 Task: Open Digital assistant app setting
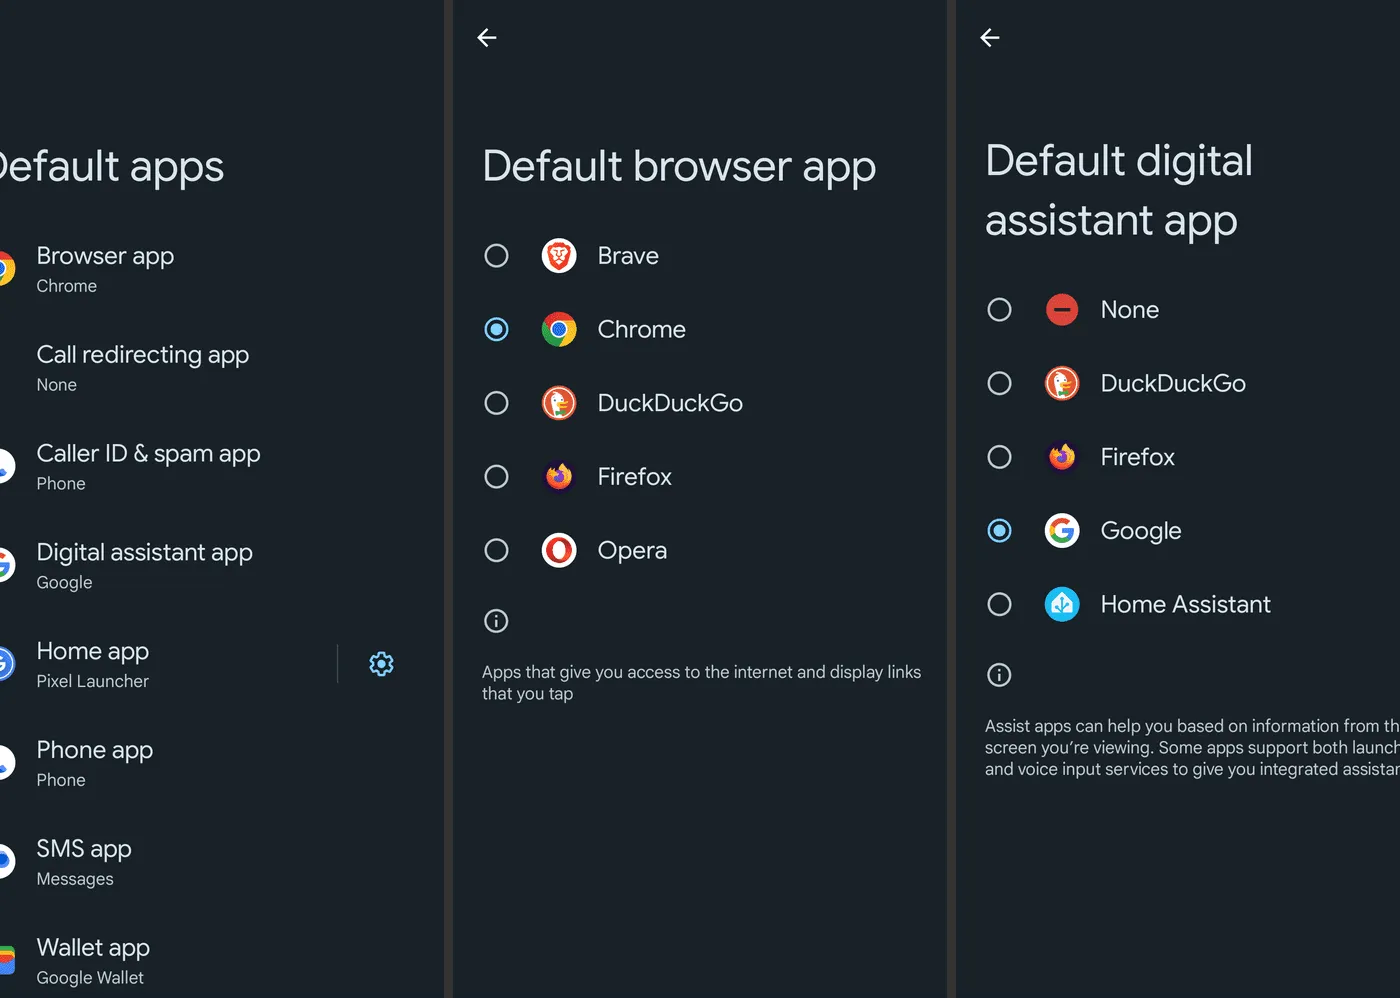click(144, 566)
